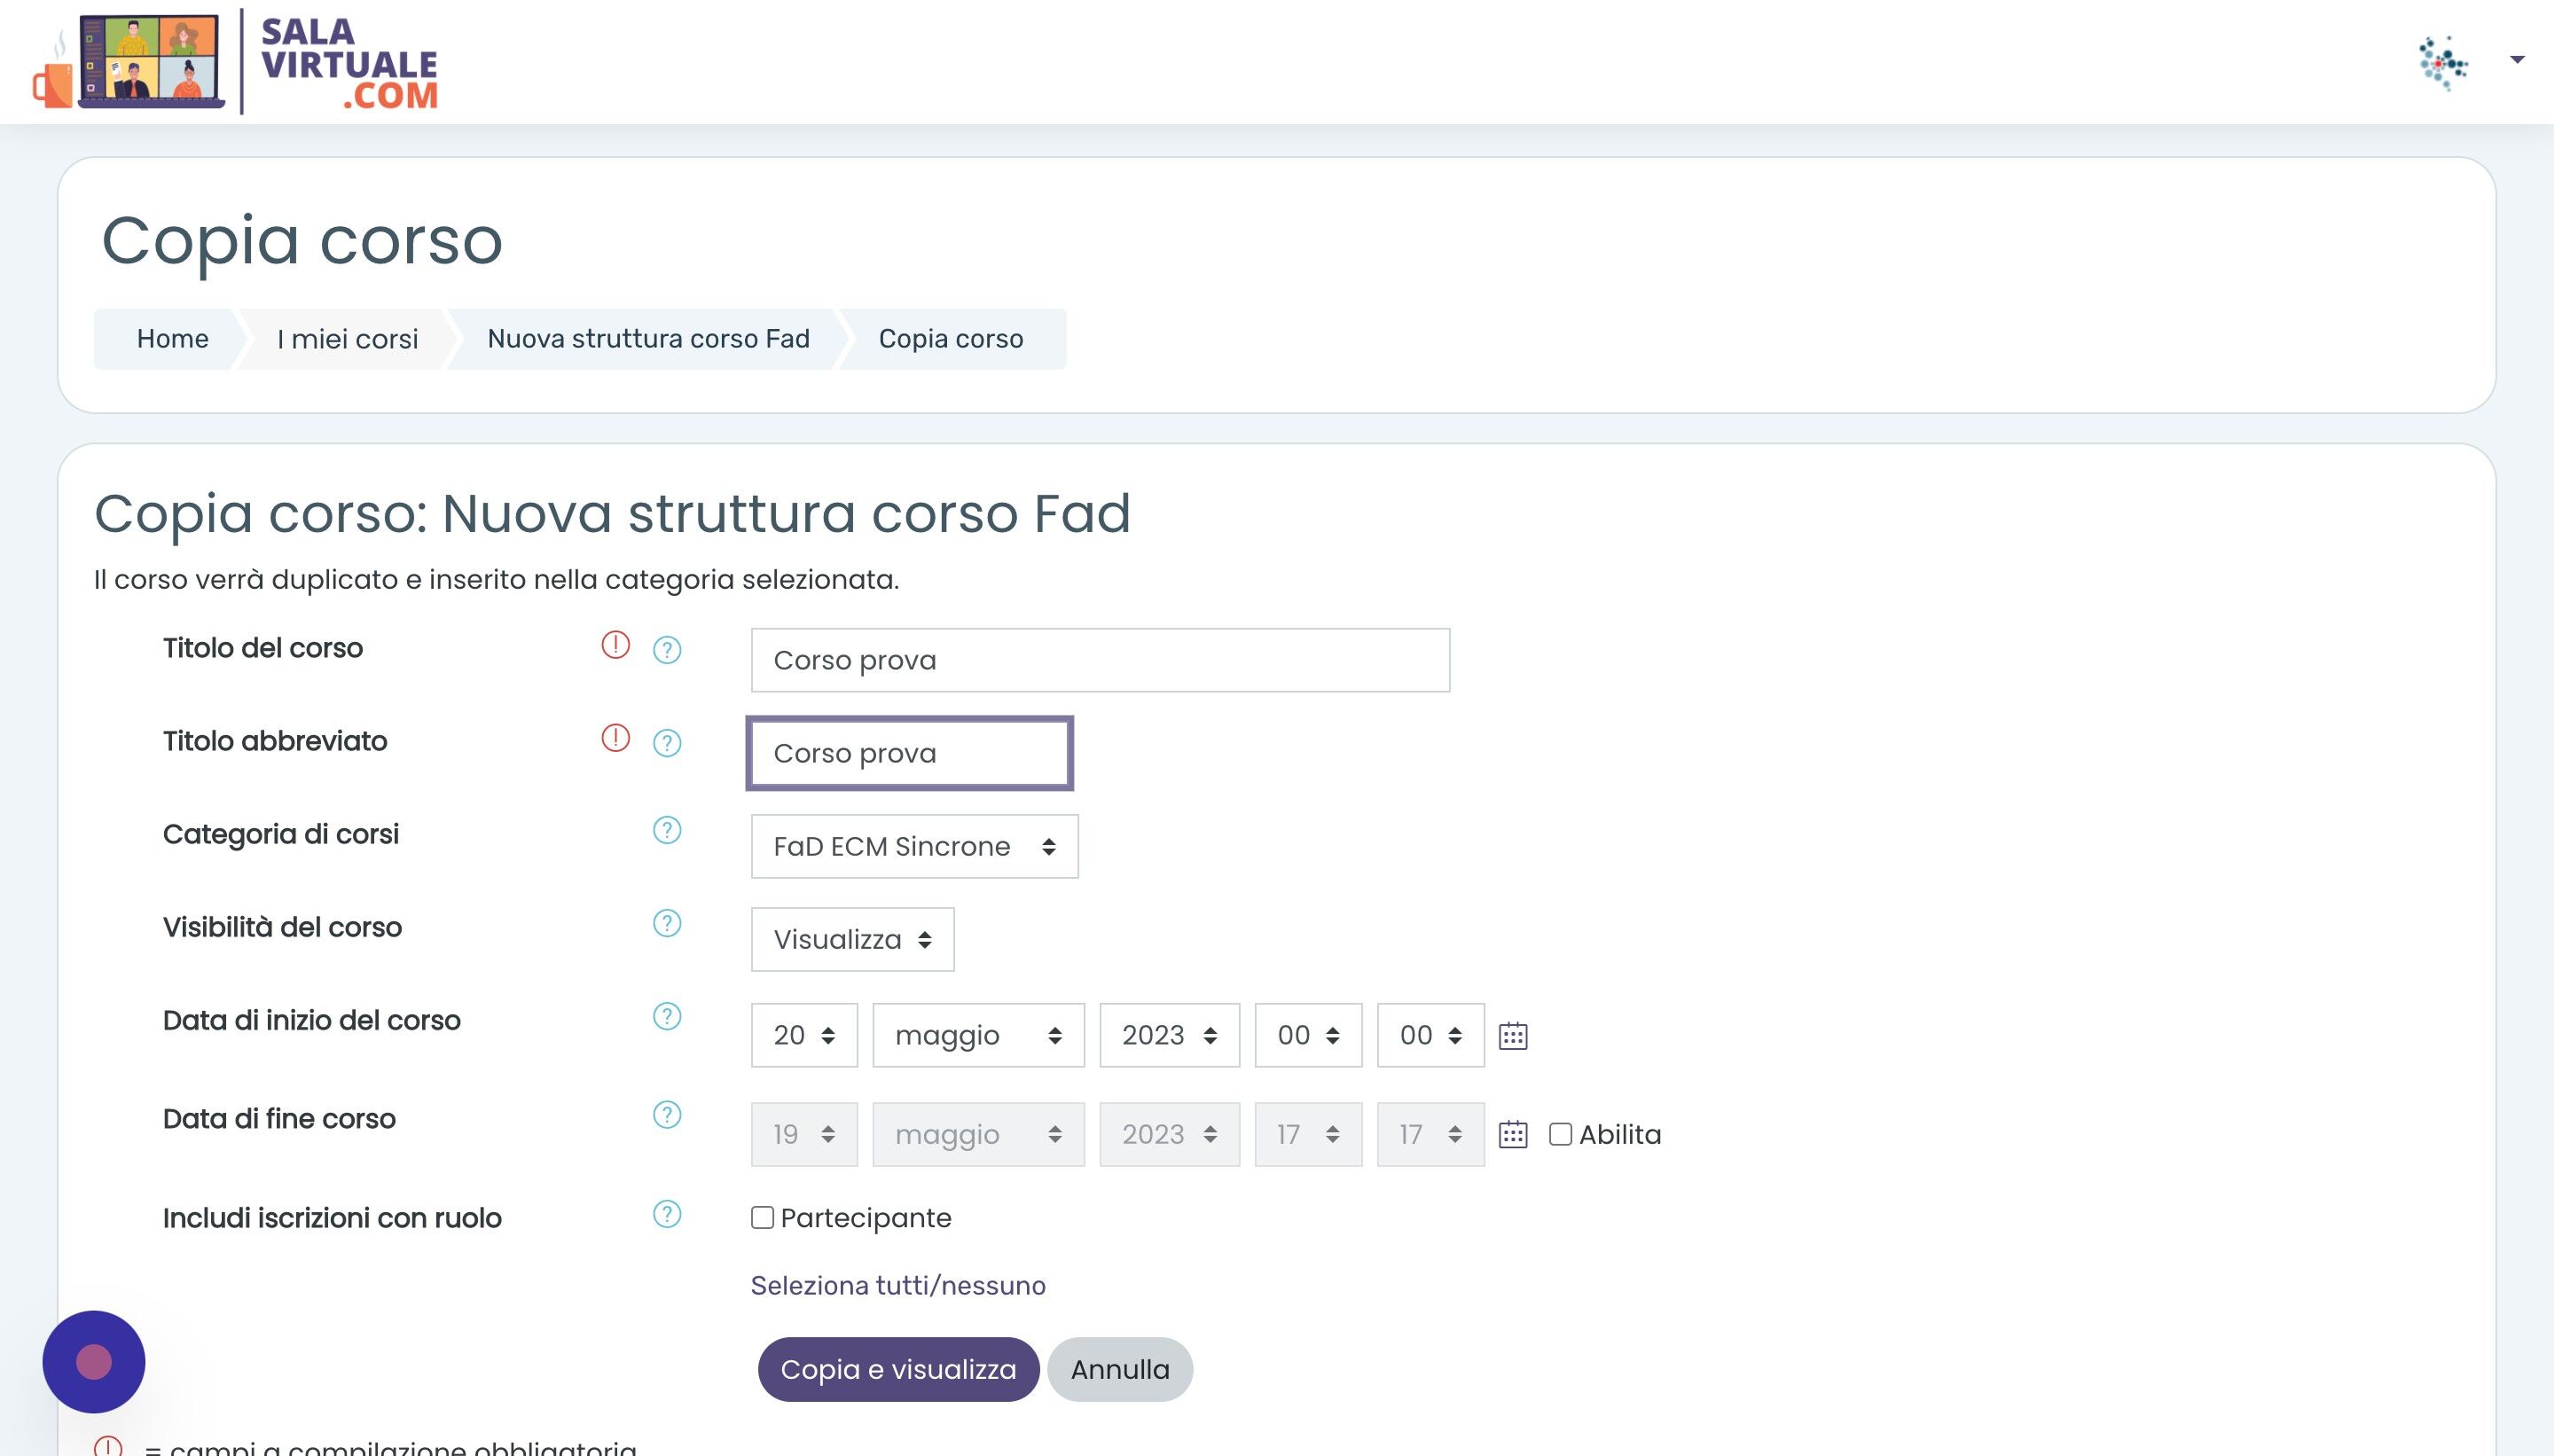Navigate to I miei corsi breadcrumb

coord(346,338)
